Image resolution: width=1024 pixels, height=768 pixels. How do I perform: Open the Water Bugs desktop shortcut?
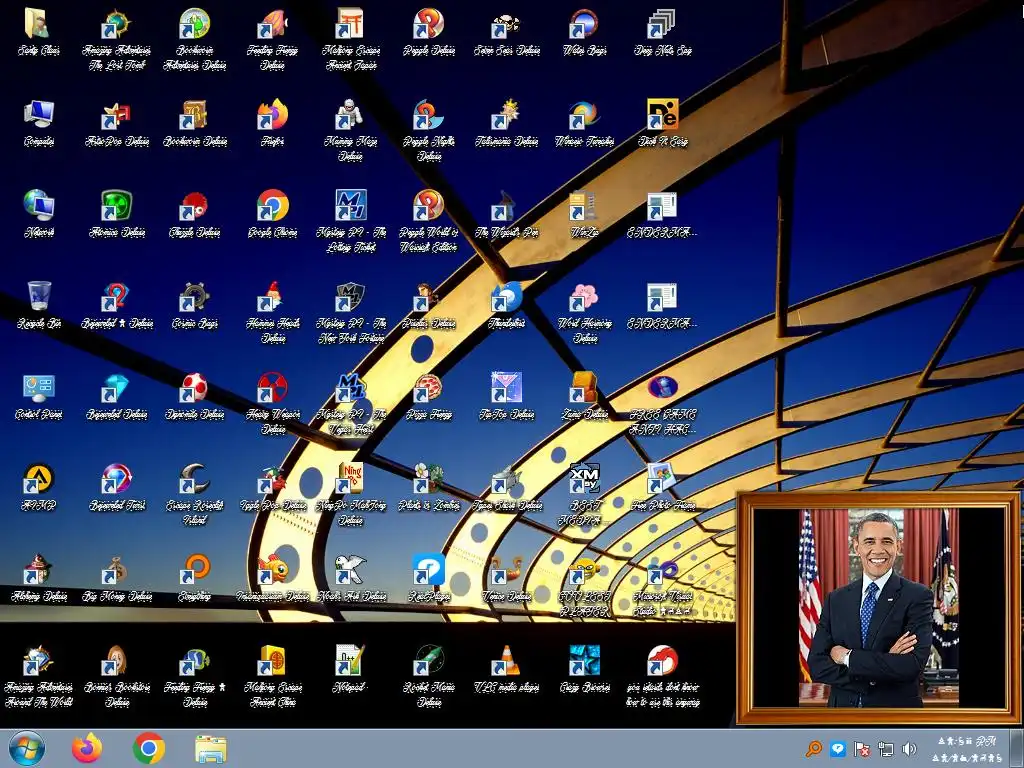point(584,31)
